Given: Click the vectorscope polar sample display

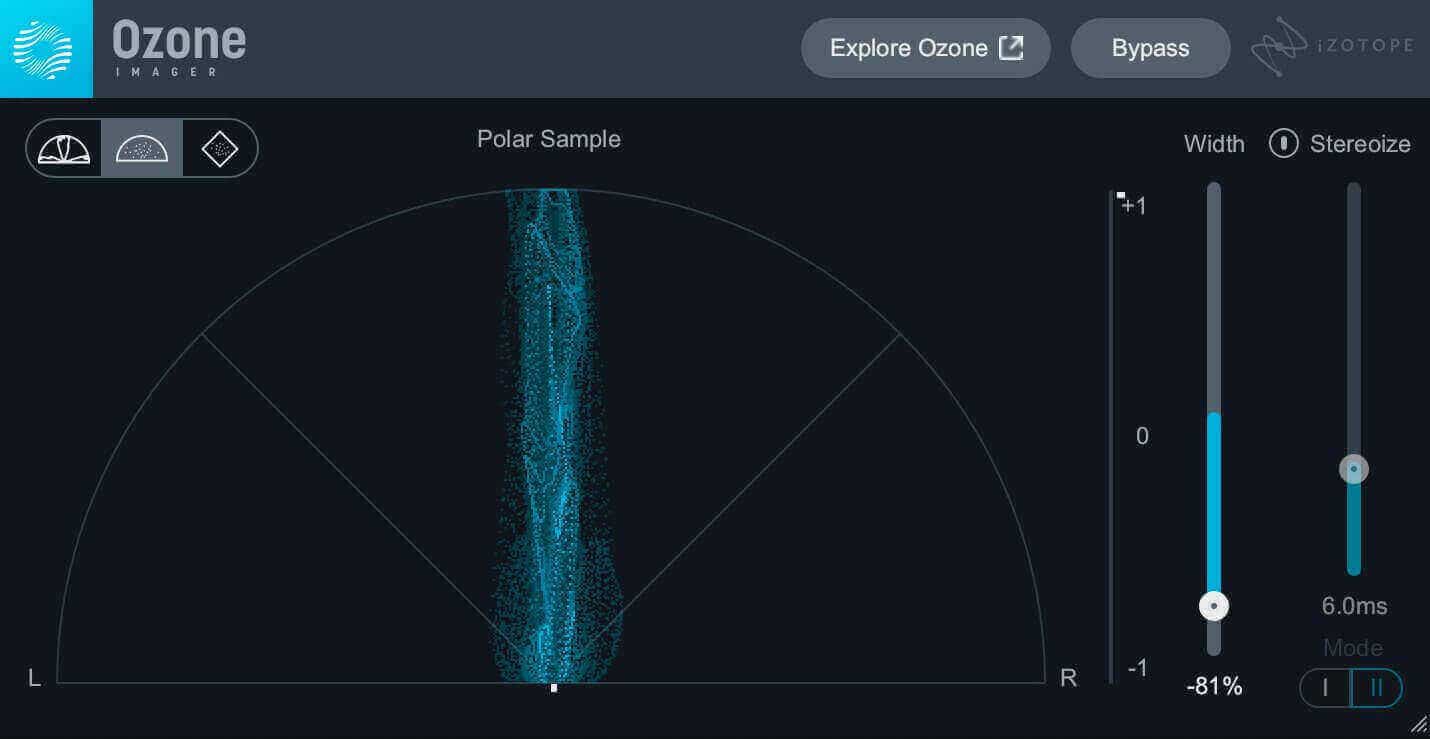Looking at the screenshot, I should (x=551, y=436).
